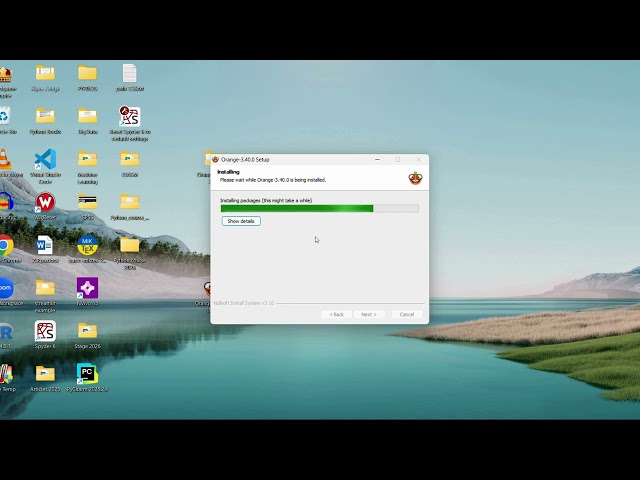Screen dimensions: 640x480
Task: Click the Orange mascot logo in dialog header
Action: 415,178
